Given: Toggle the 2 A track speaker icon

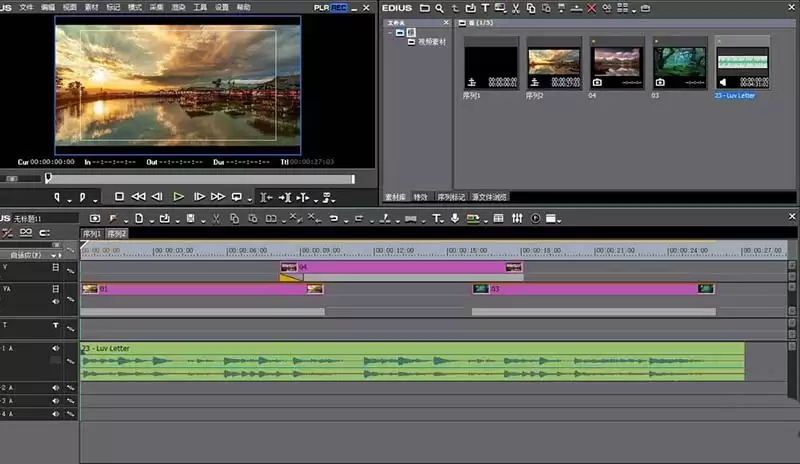Looking at the screenshot, I should point(56,388).
